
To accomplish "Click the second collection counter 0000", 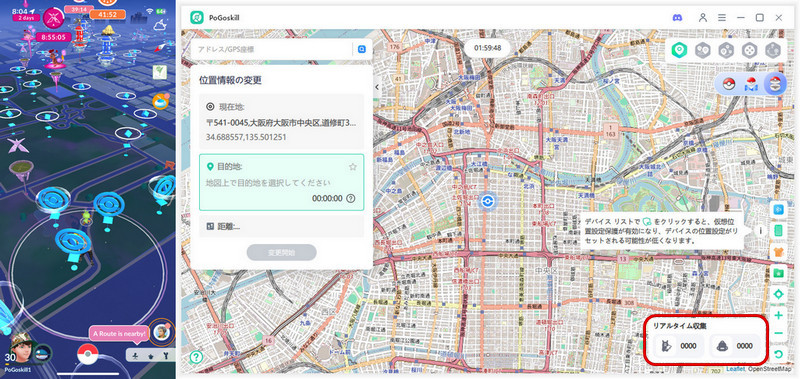I will click(x=735, y=346).
